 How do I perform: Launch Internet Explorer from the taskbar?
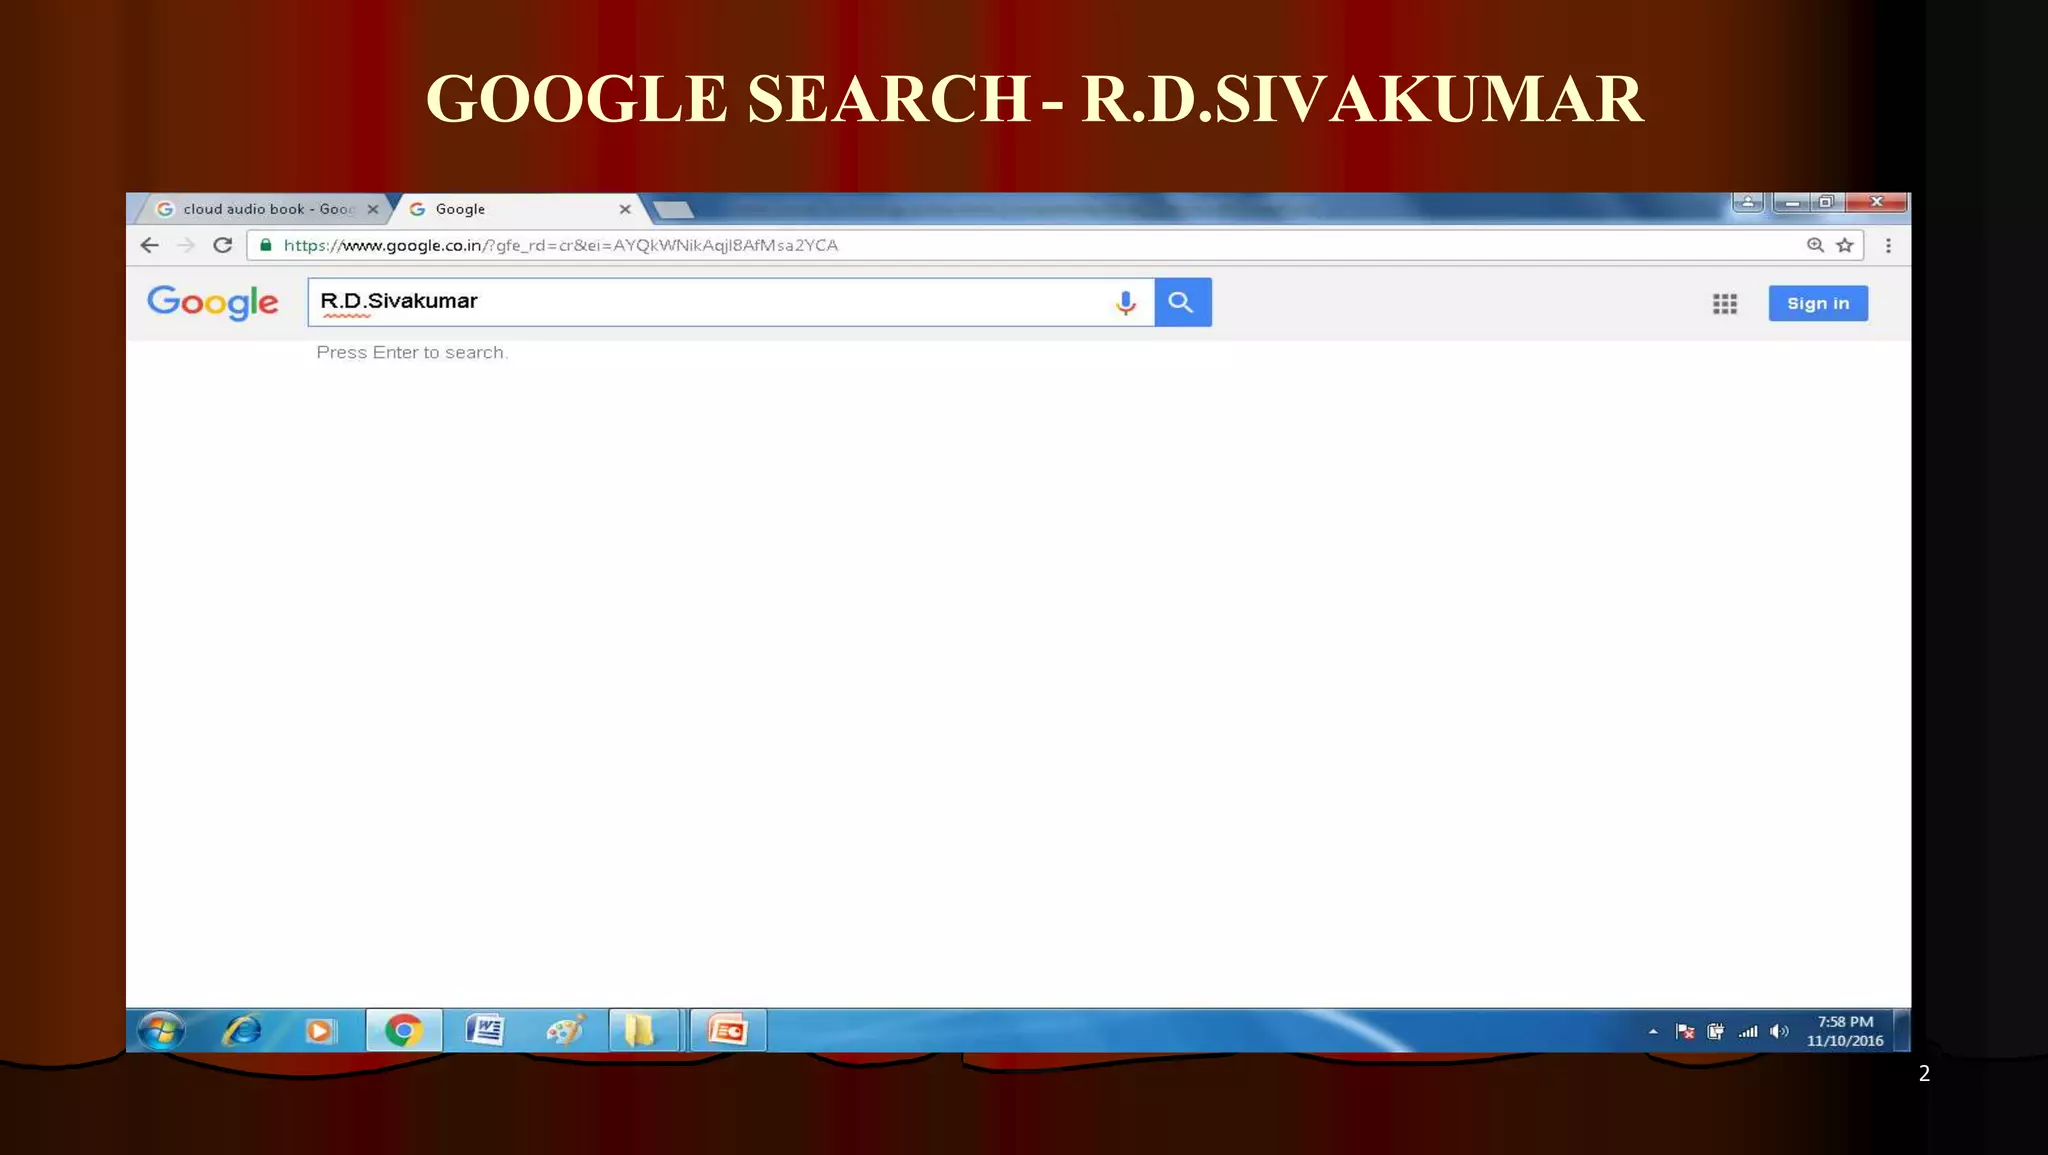click(241, 1030)
